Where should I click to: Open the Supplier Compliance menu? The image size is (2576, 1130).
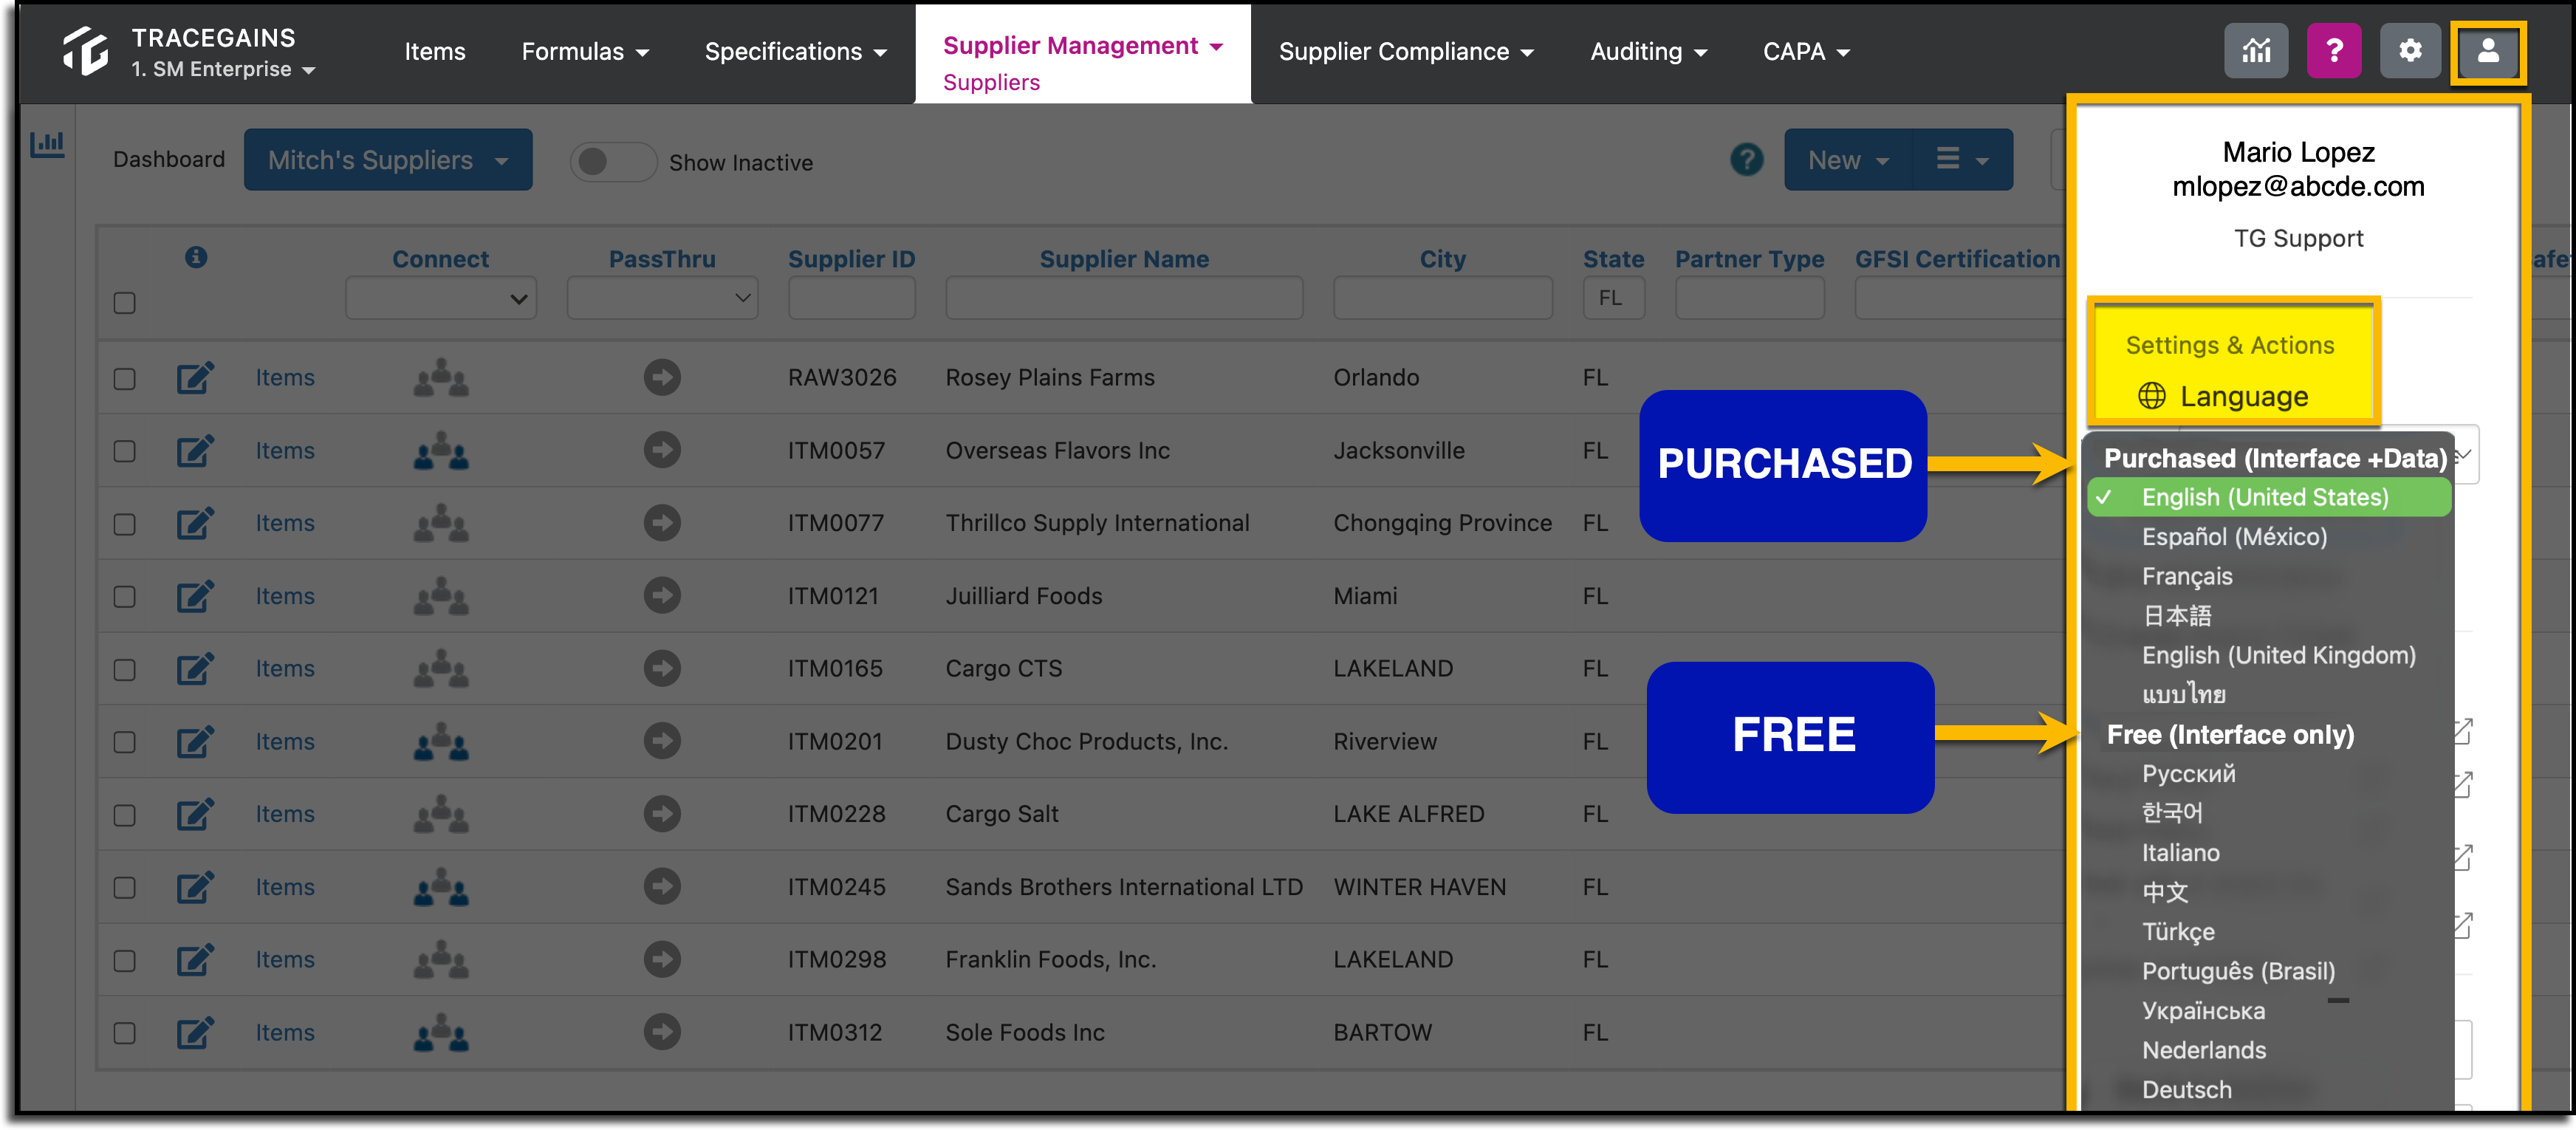(x=1406, y=51)
